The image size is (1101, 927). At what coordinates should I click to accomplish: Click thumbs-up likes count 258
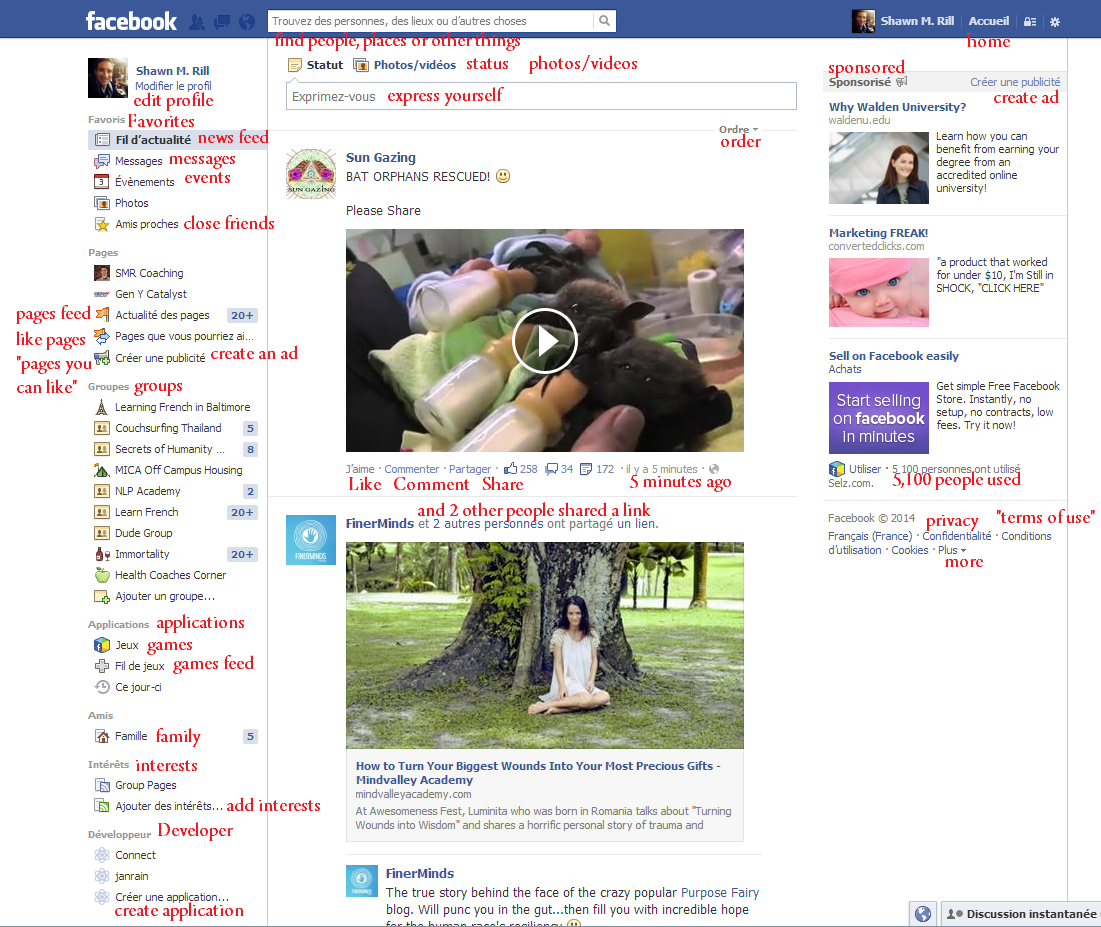coord(520,468)
